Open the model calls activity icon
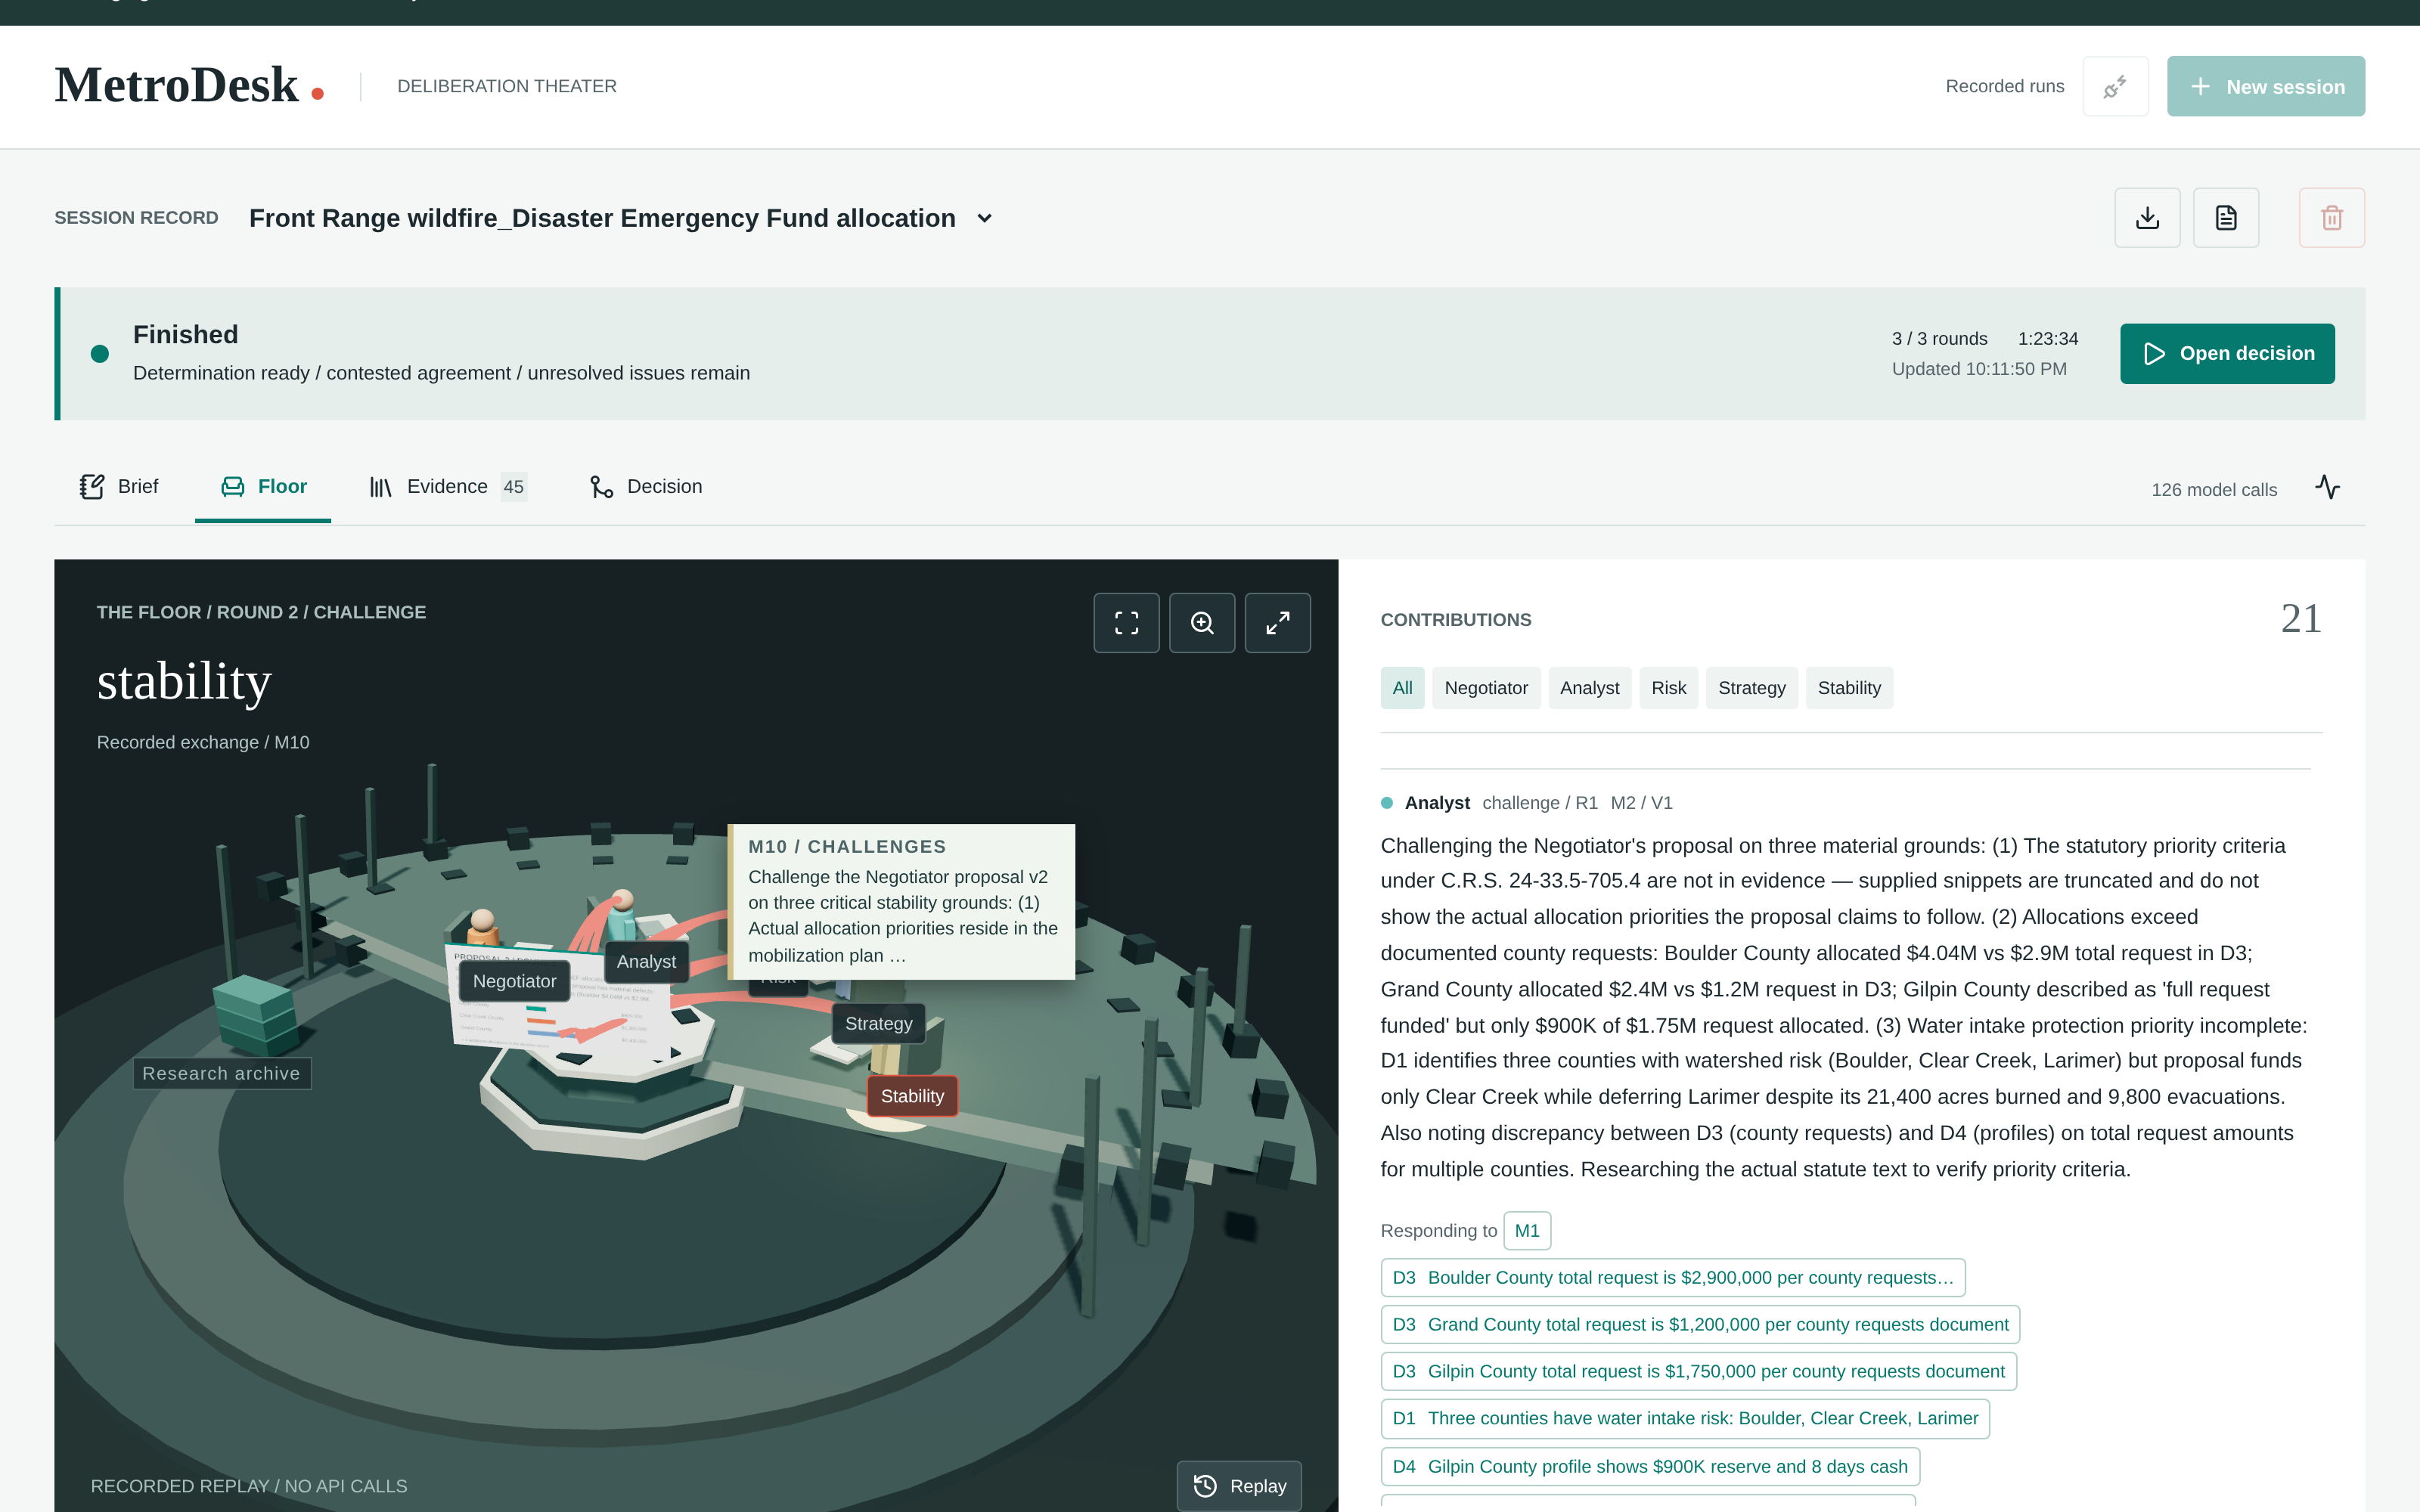 [x=2328, y=487]
